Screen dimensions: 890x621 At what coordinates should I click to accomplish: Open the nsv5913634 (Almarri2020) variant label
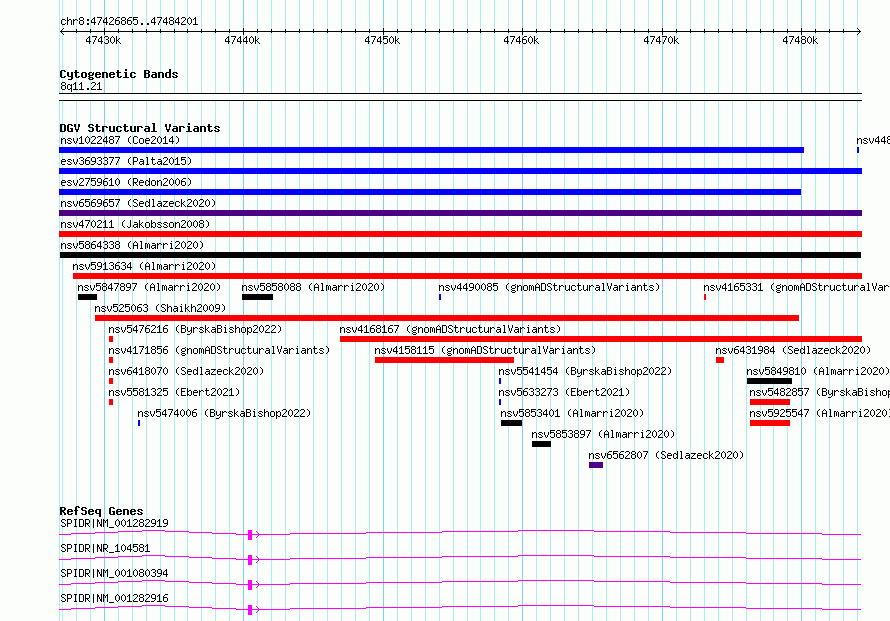coord(144,266)
